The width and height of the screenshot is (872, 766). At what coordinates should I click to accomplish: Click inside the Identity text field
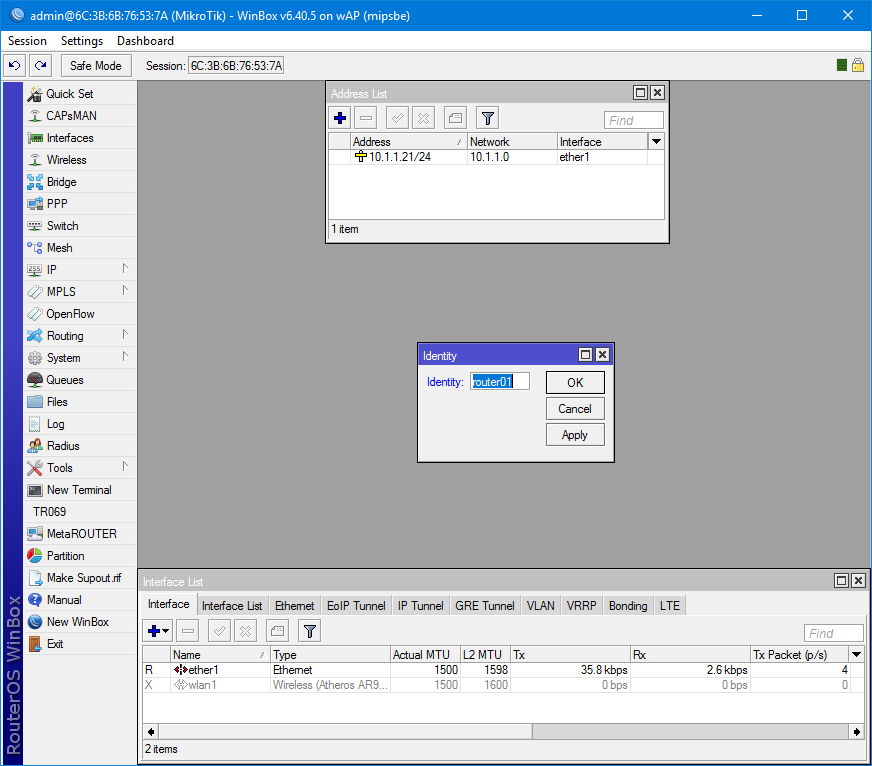[x=501, y=382]
